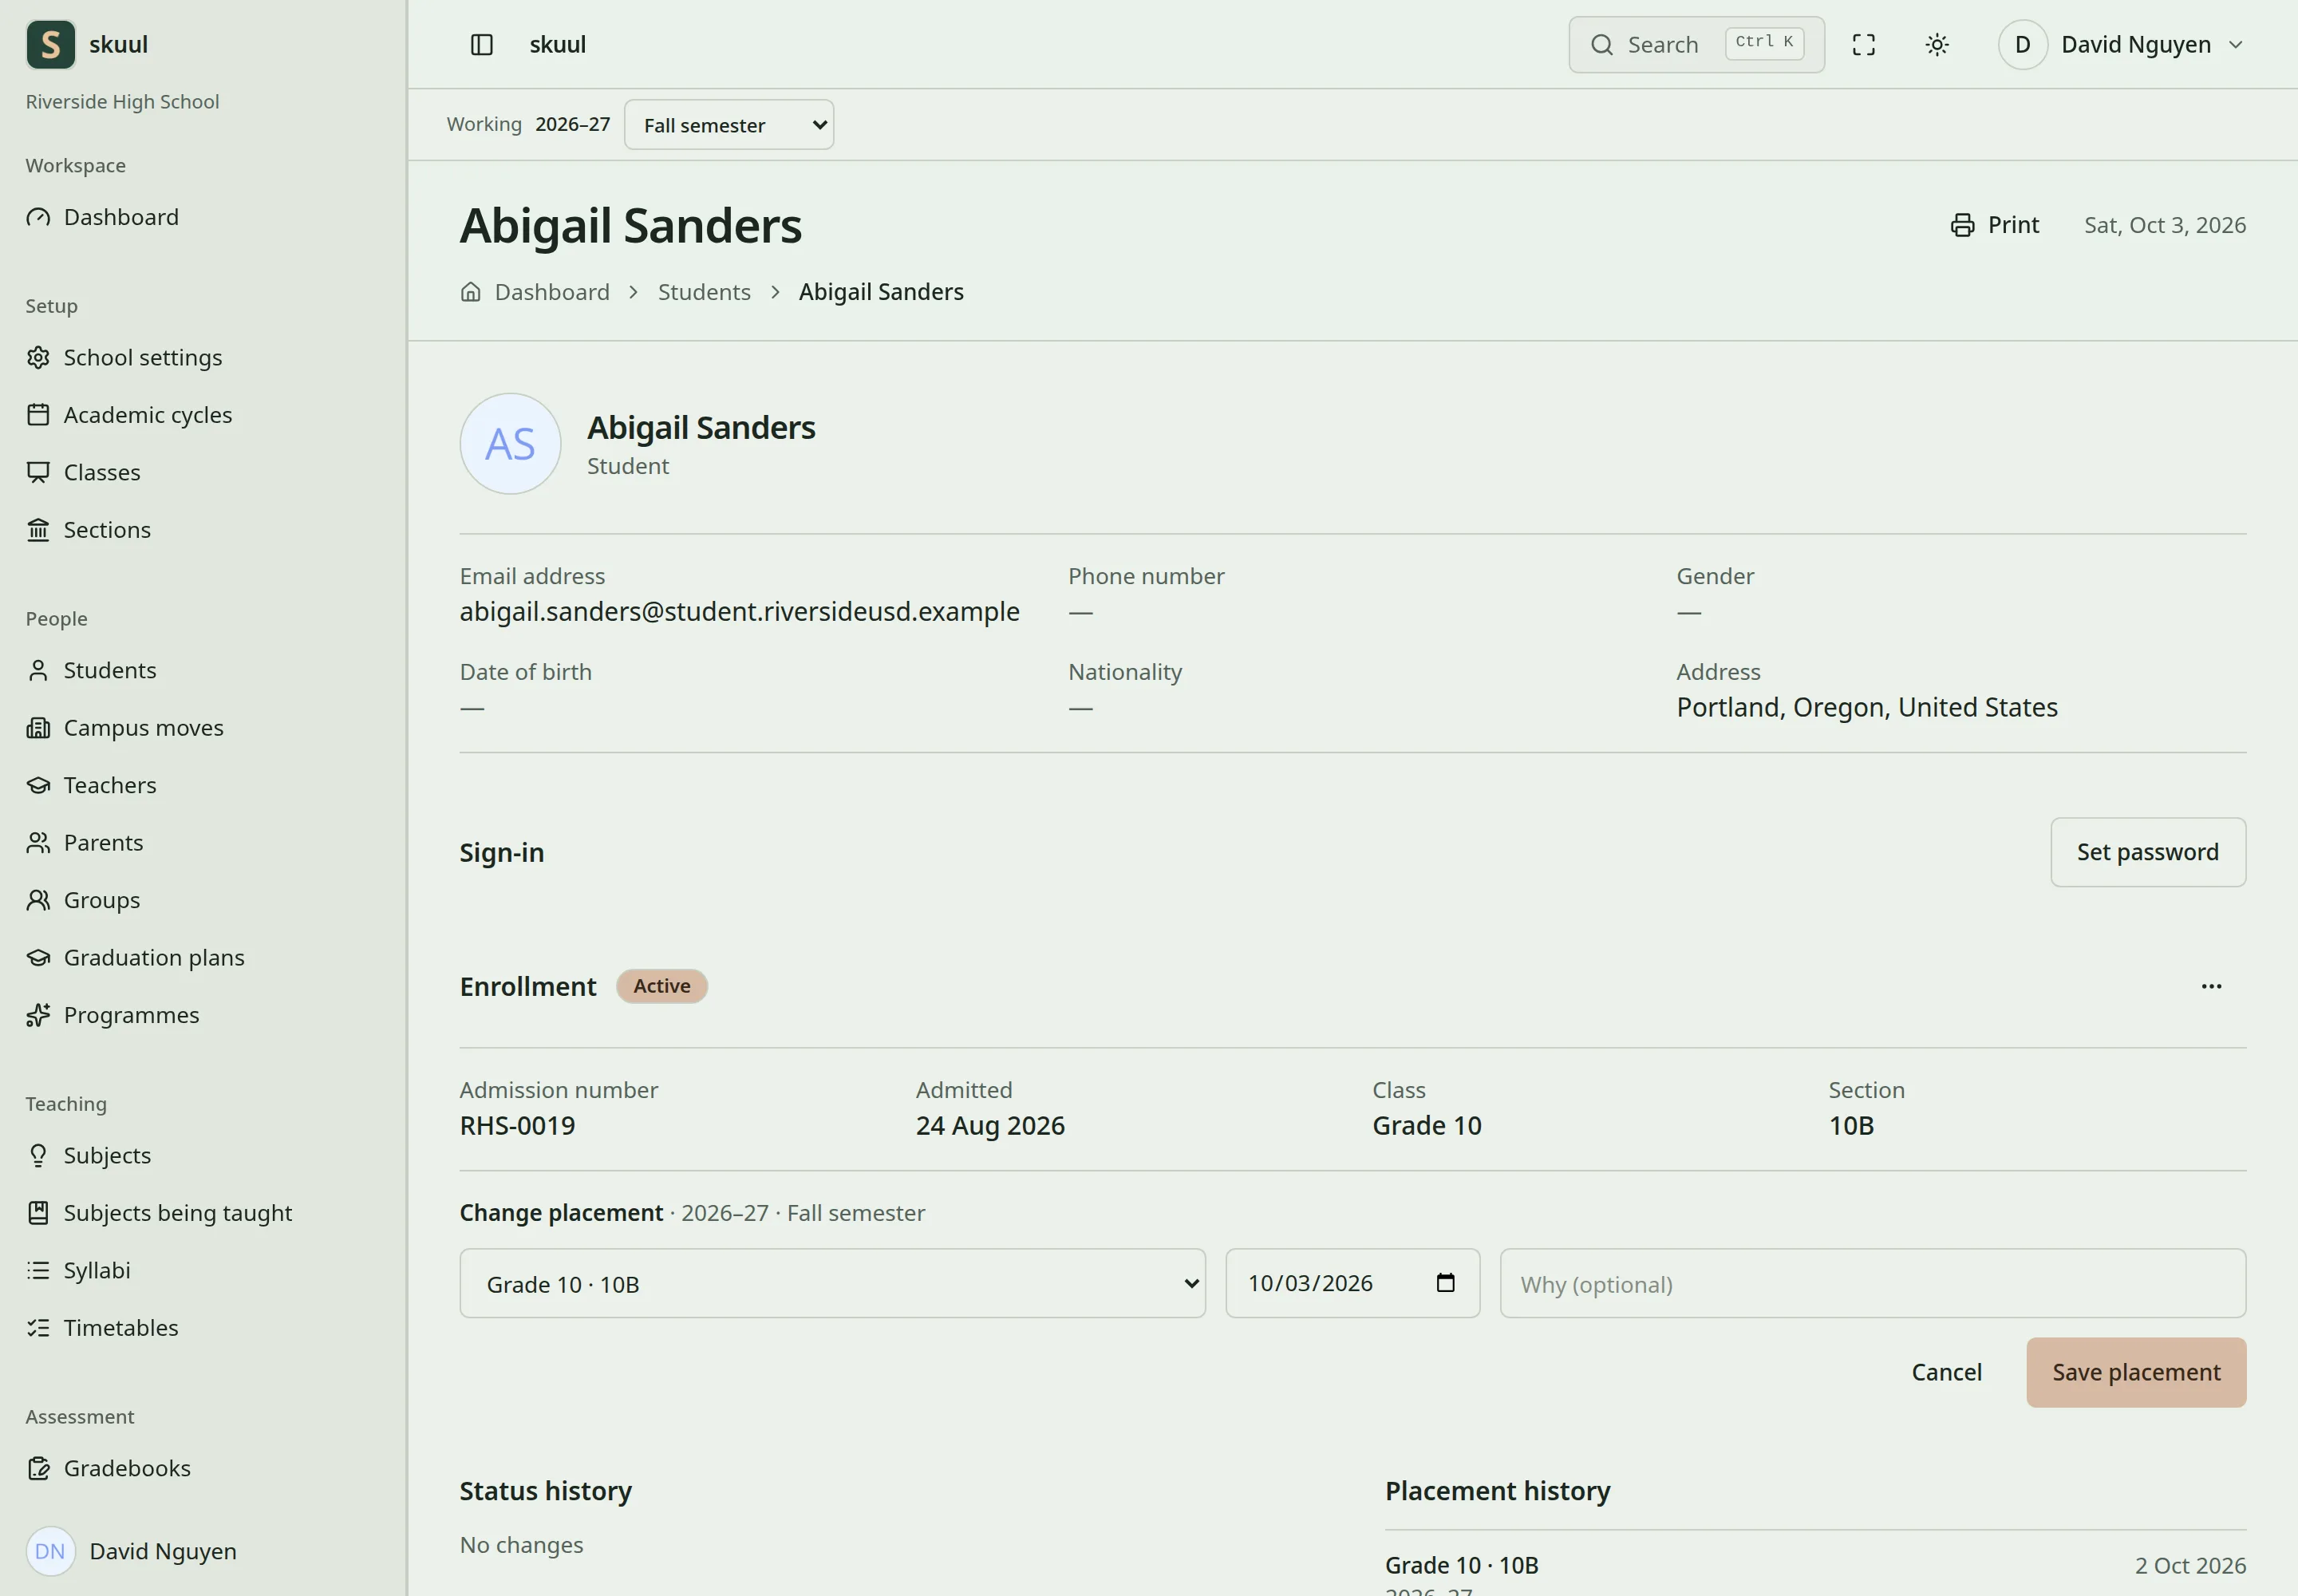Image resolution: width=2298 pixels, height=1596 pixels.
Task: Click the DN avatar at sidebar bottom
Action: (x=50, y=1551)
